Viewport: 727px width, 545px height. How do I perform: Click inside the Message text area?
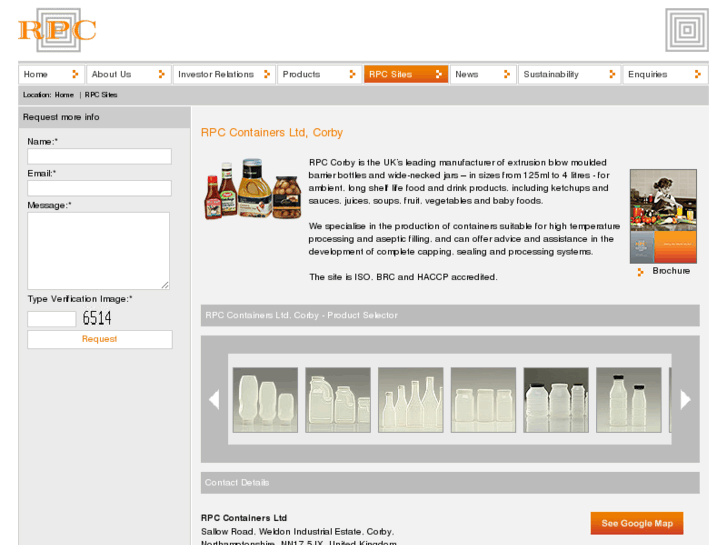pyautogui.click(x=98, y=251)
